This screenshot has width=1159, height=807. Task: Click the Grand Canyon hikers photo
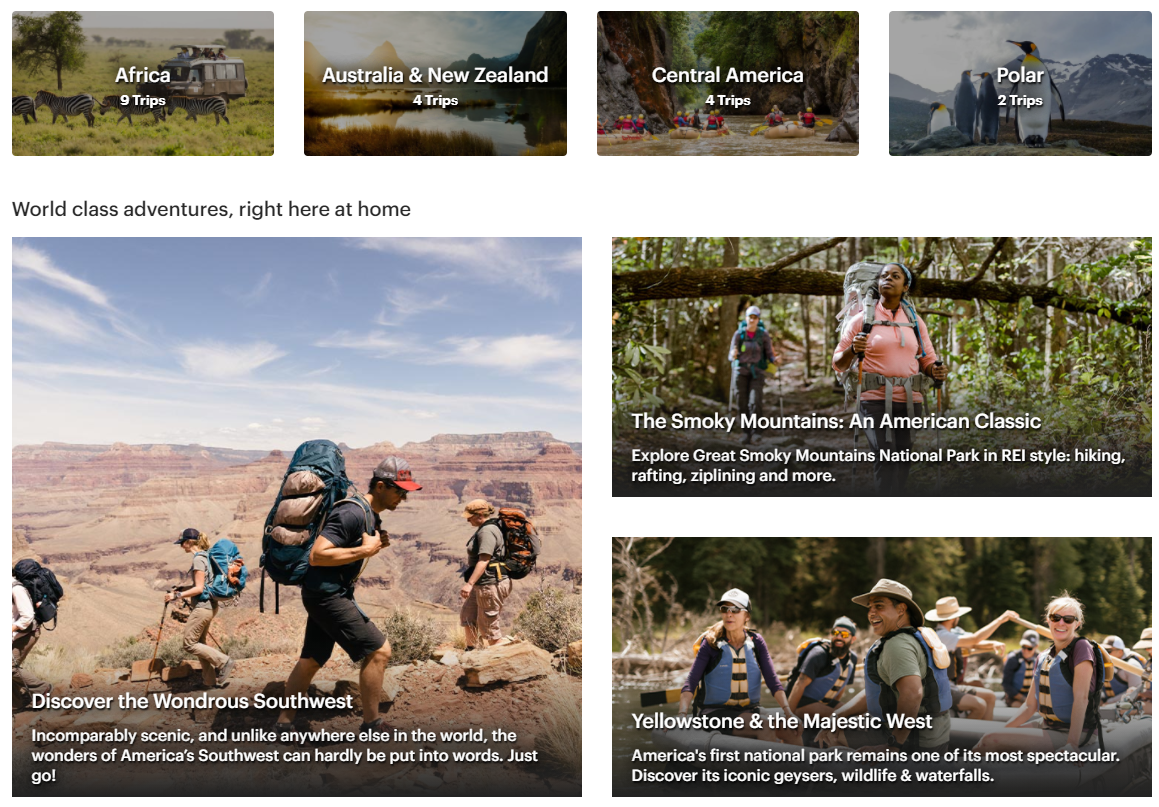[x=296, y=458]
